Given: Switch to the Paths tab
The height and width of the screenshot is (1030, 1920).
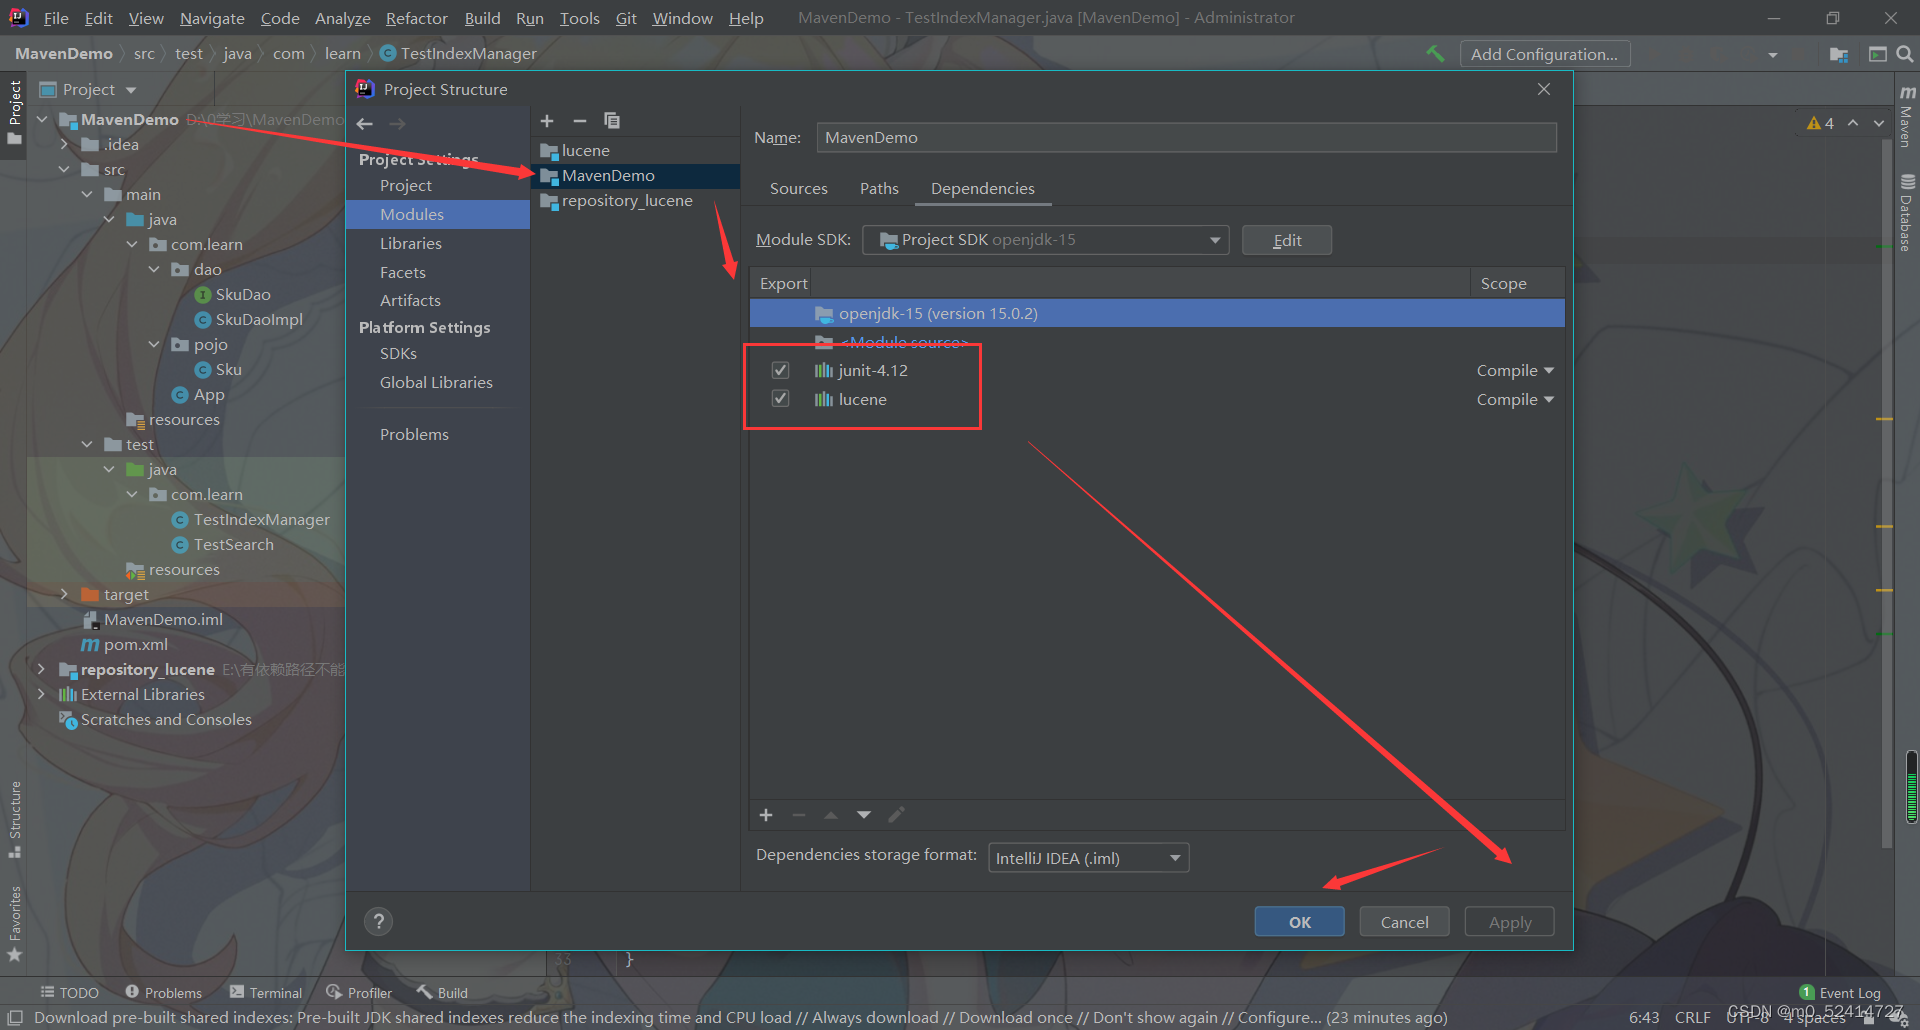Looking at the screenshot, I should pyautogui.click(x=878, y=188).
